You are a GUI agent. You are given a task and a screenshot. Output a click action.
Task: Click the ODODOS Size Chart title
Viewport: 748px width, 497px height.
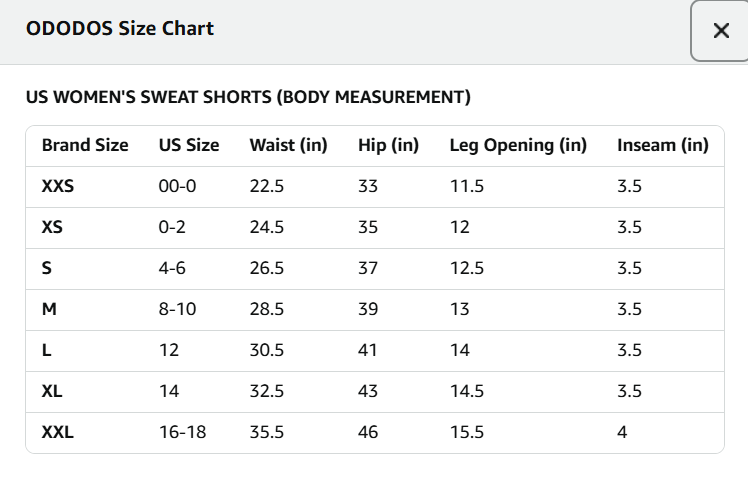pyautogui.click(x=120, y=28)
